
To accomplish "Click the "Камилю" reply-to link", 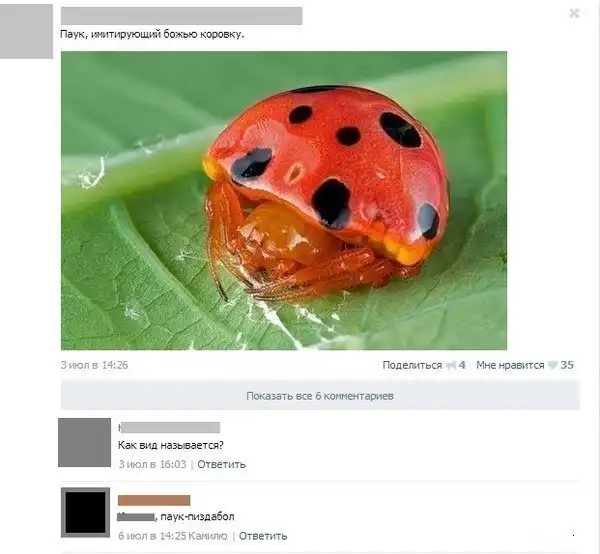I will (208, 536).
